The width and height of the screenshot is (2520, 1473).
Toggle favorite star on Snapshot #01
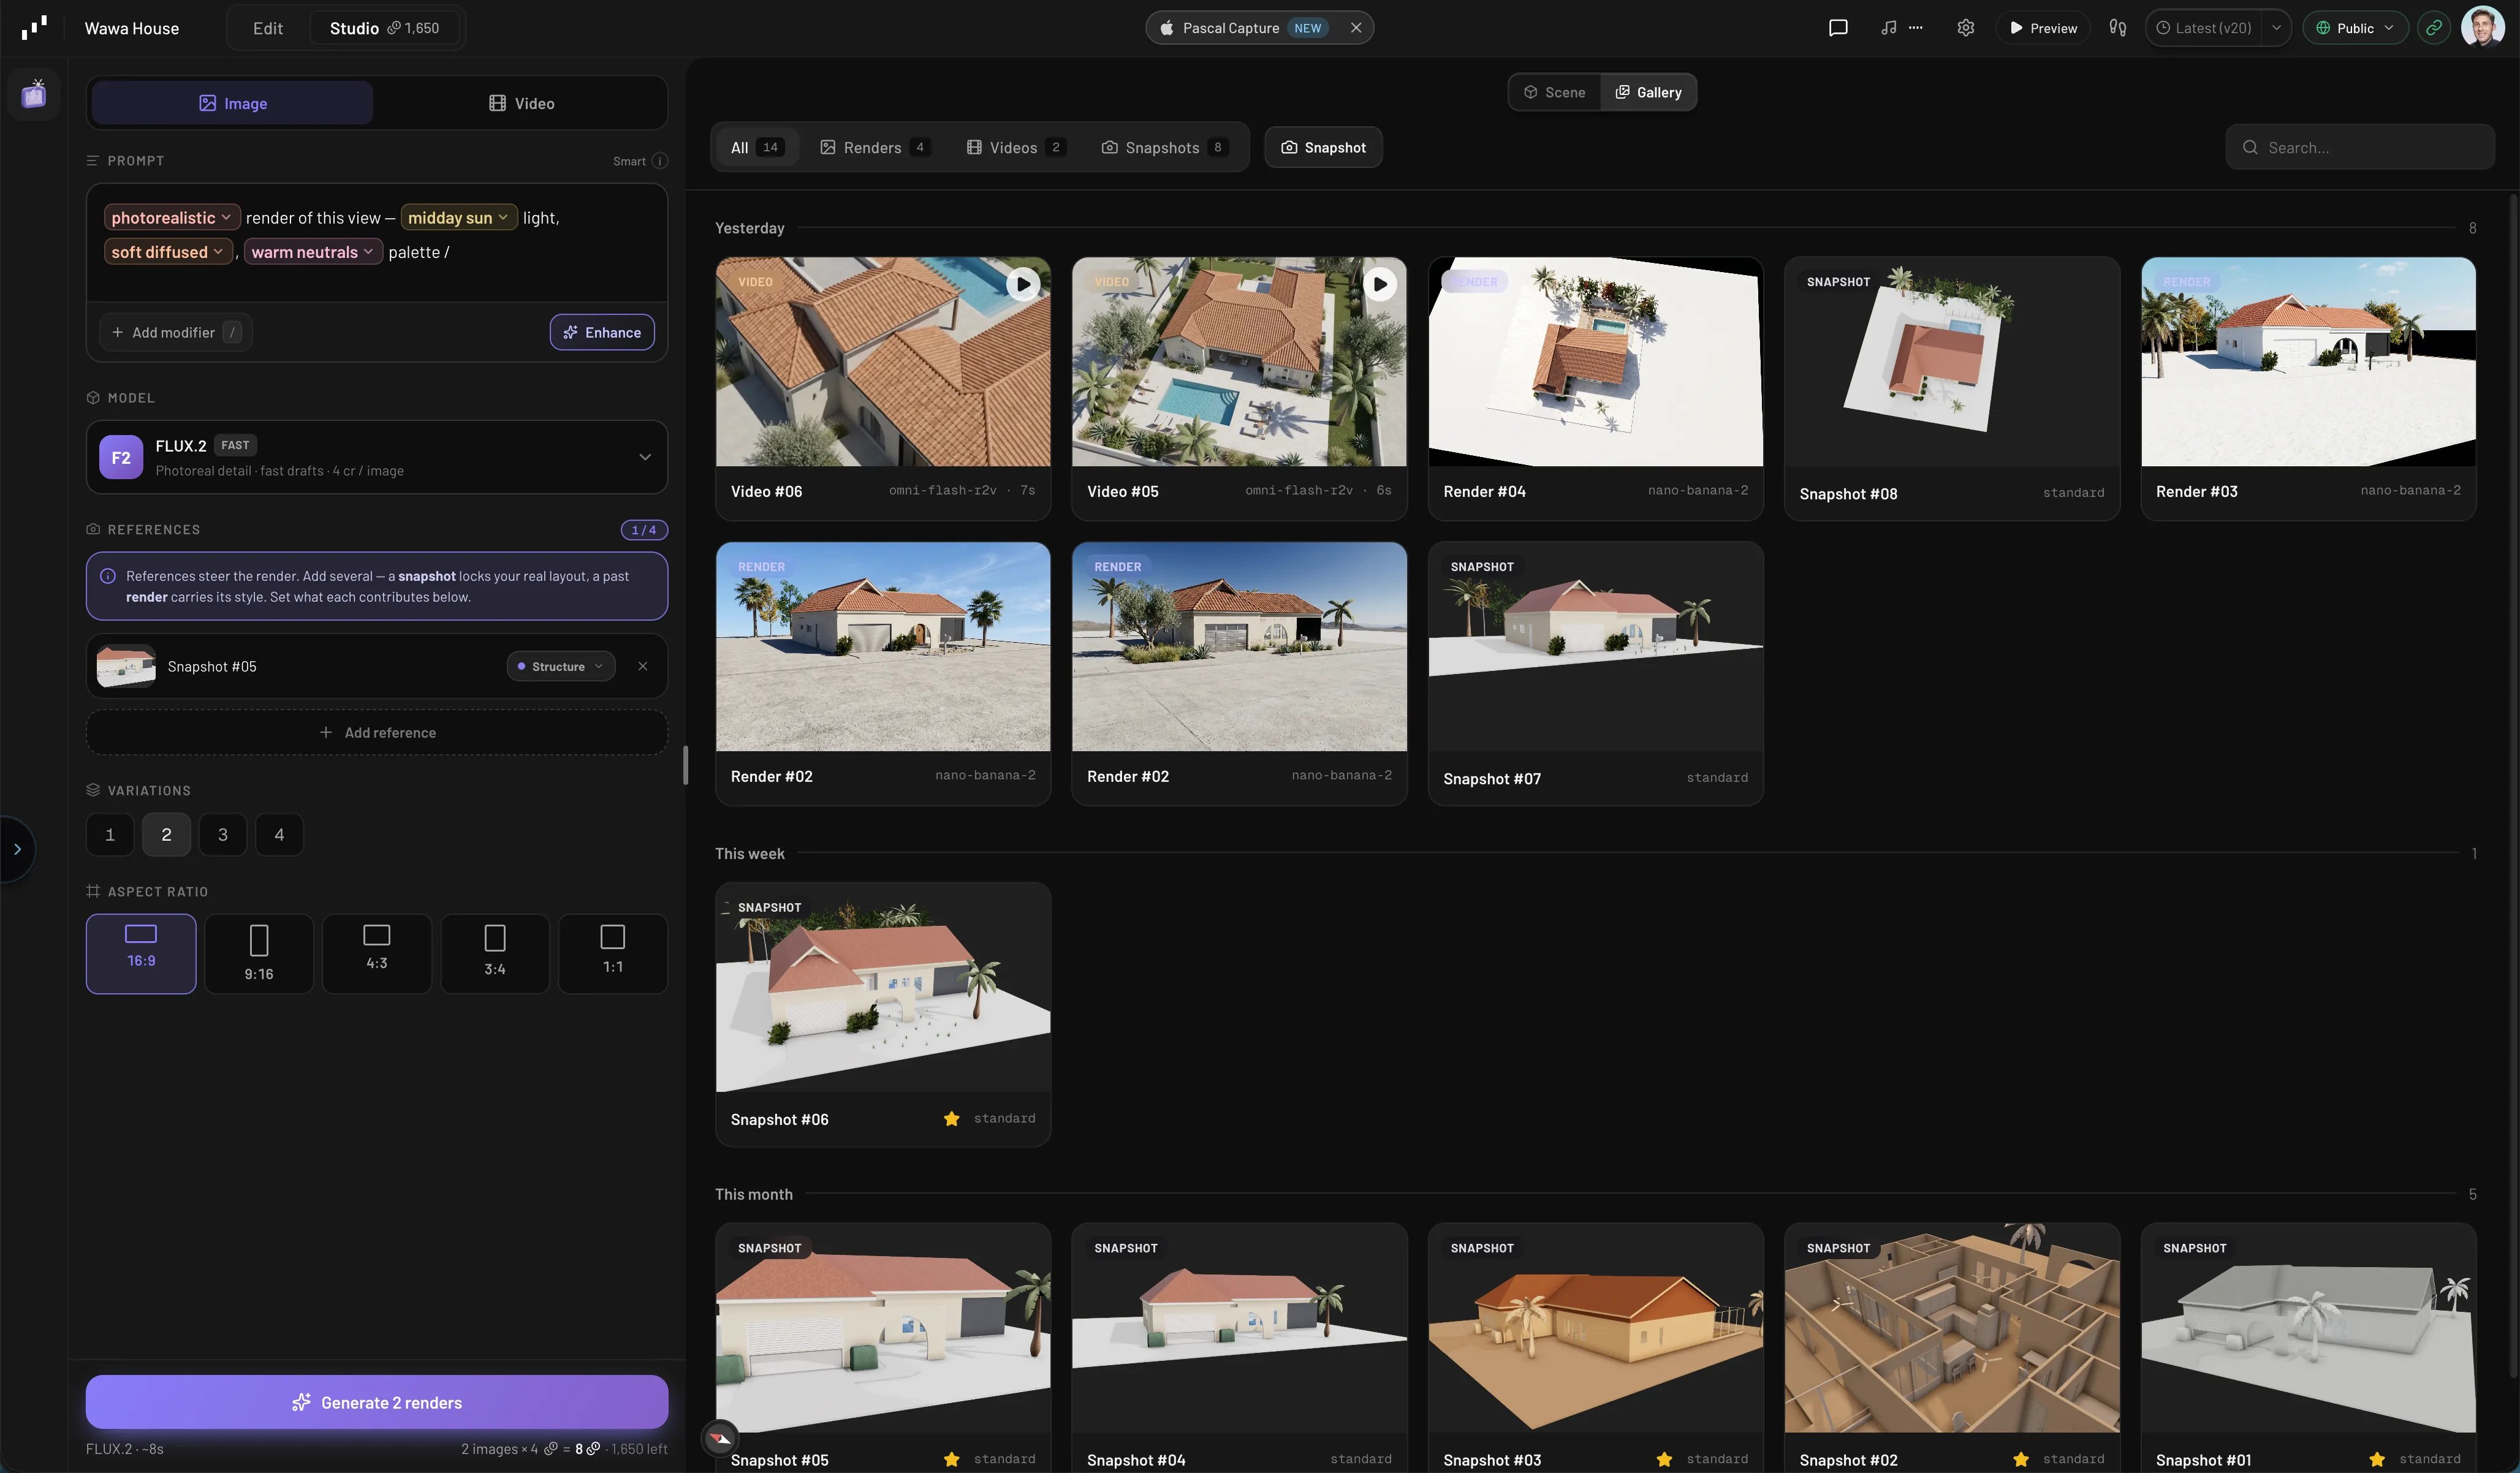pos(2377,1460)
